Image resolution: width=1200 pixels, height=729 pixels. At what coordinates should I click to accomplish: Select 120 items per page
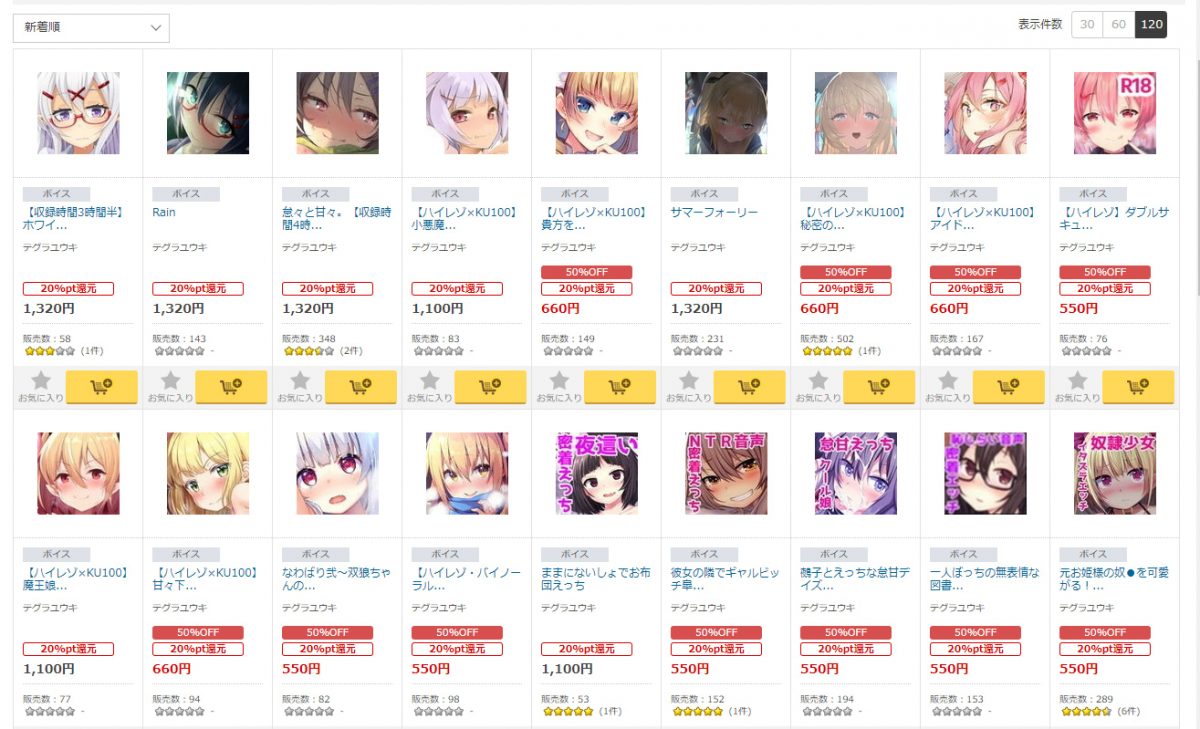[1151, 24]
